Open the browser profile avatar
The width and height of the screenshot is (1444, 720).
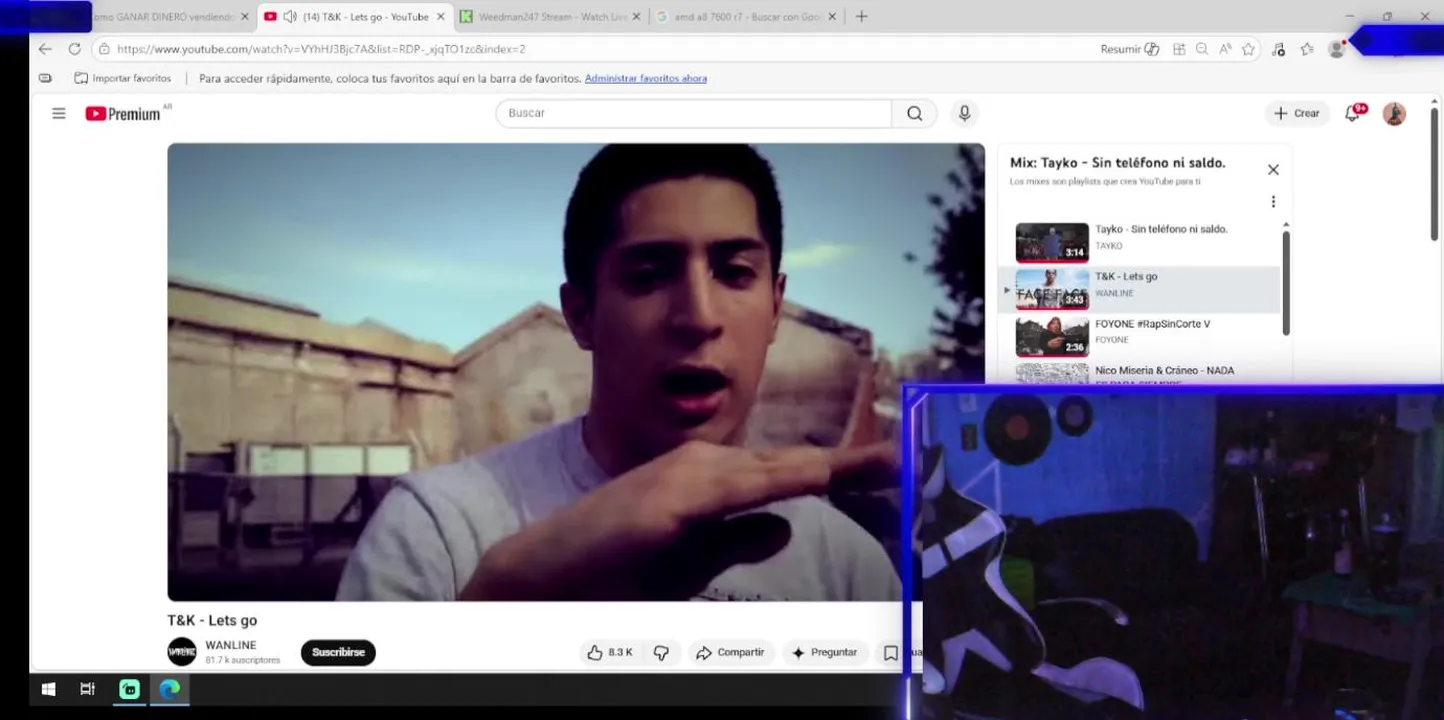(1336, 49)
